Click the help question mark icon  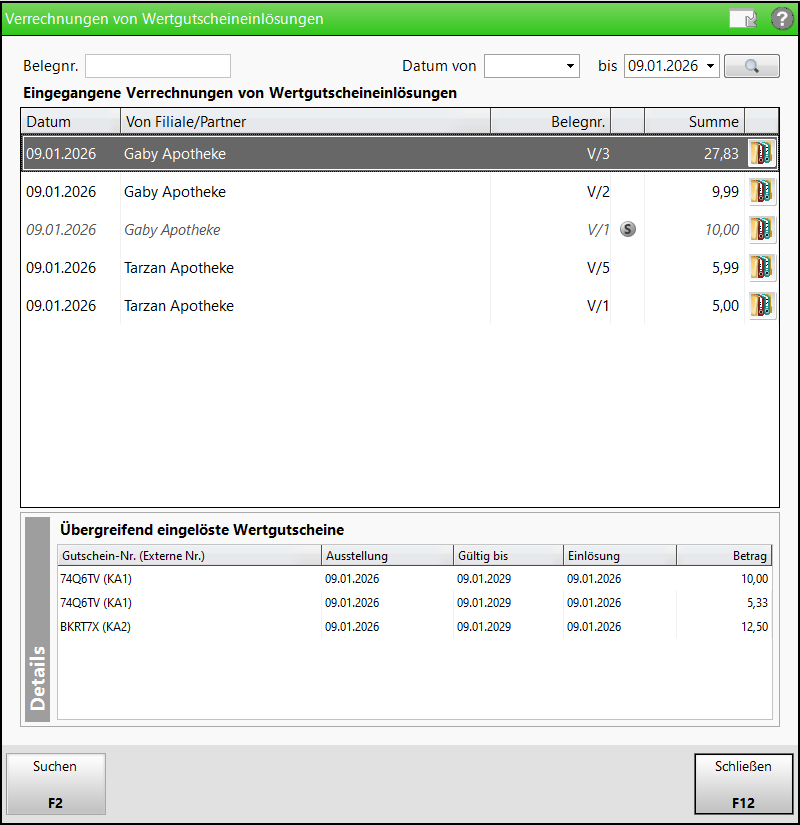pos(781,19)
